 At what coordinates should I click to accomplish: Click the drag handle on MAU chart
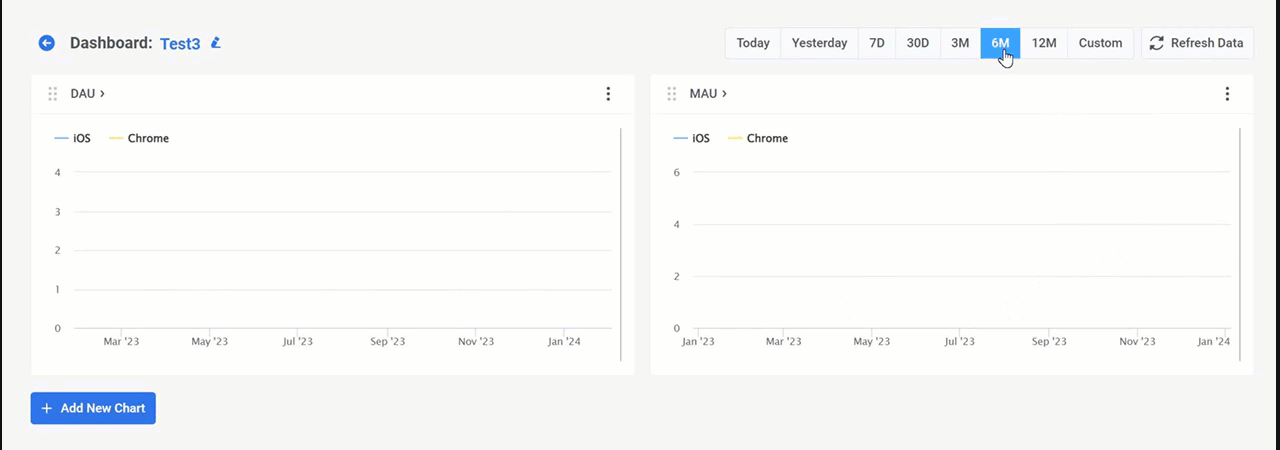click(672, 94)
